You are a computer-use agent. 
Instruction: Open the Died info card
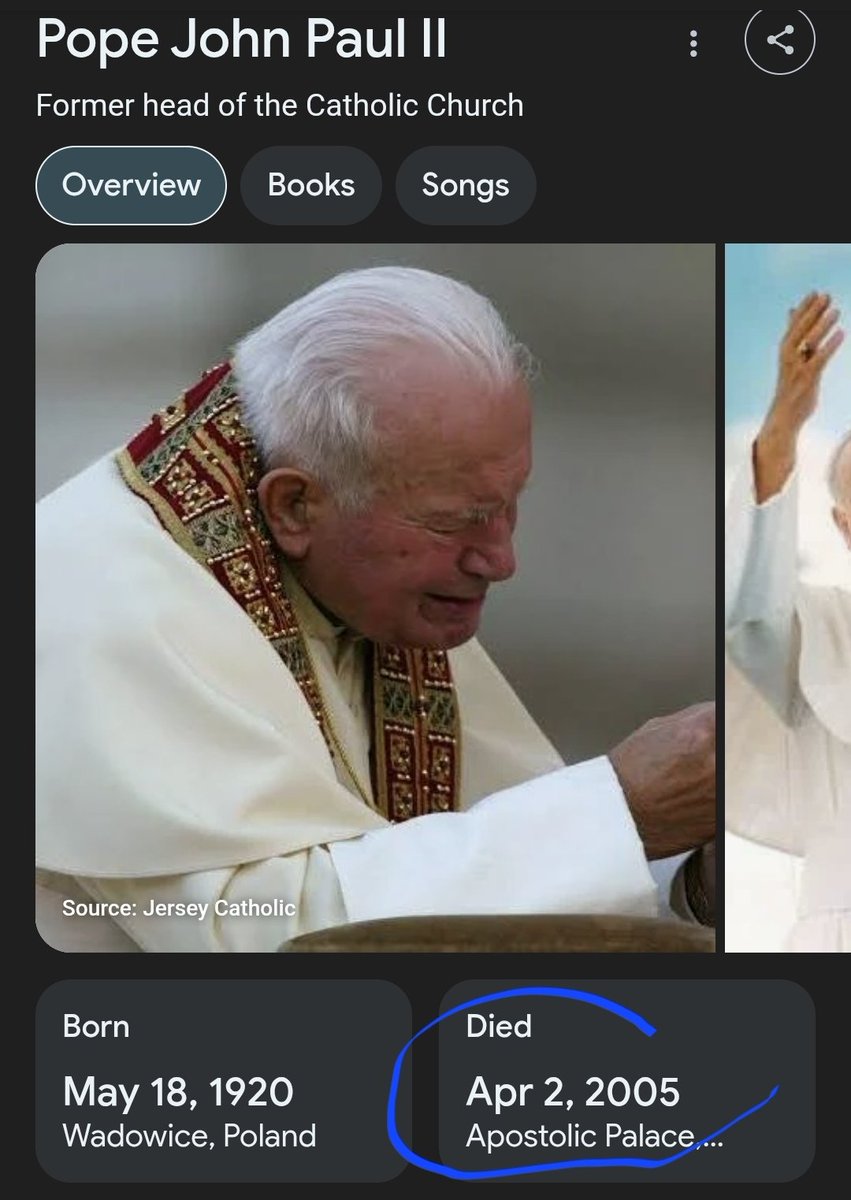(x=627, y=1080)
